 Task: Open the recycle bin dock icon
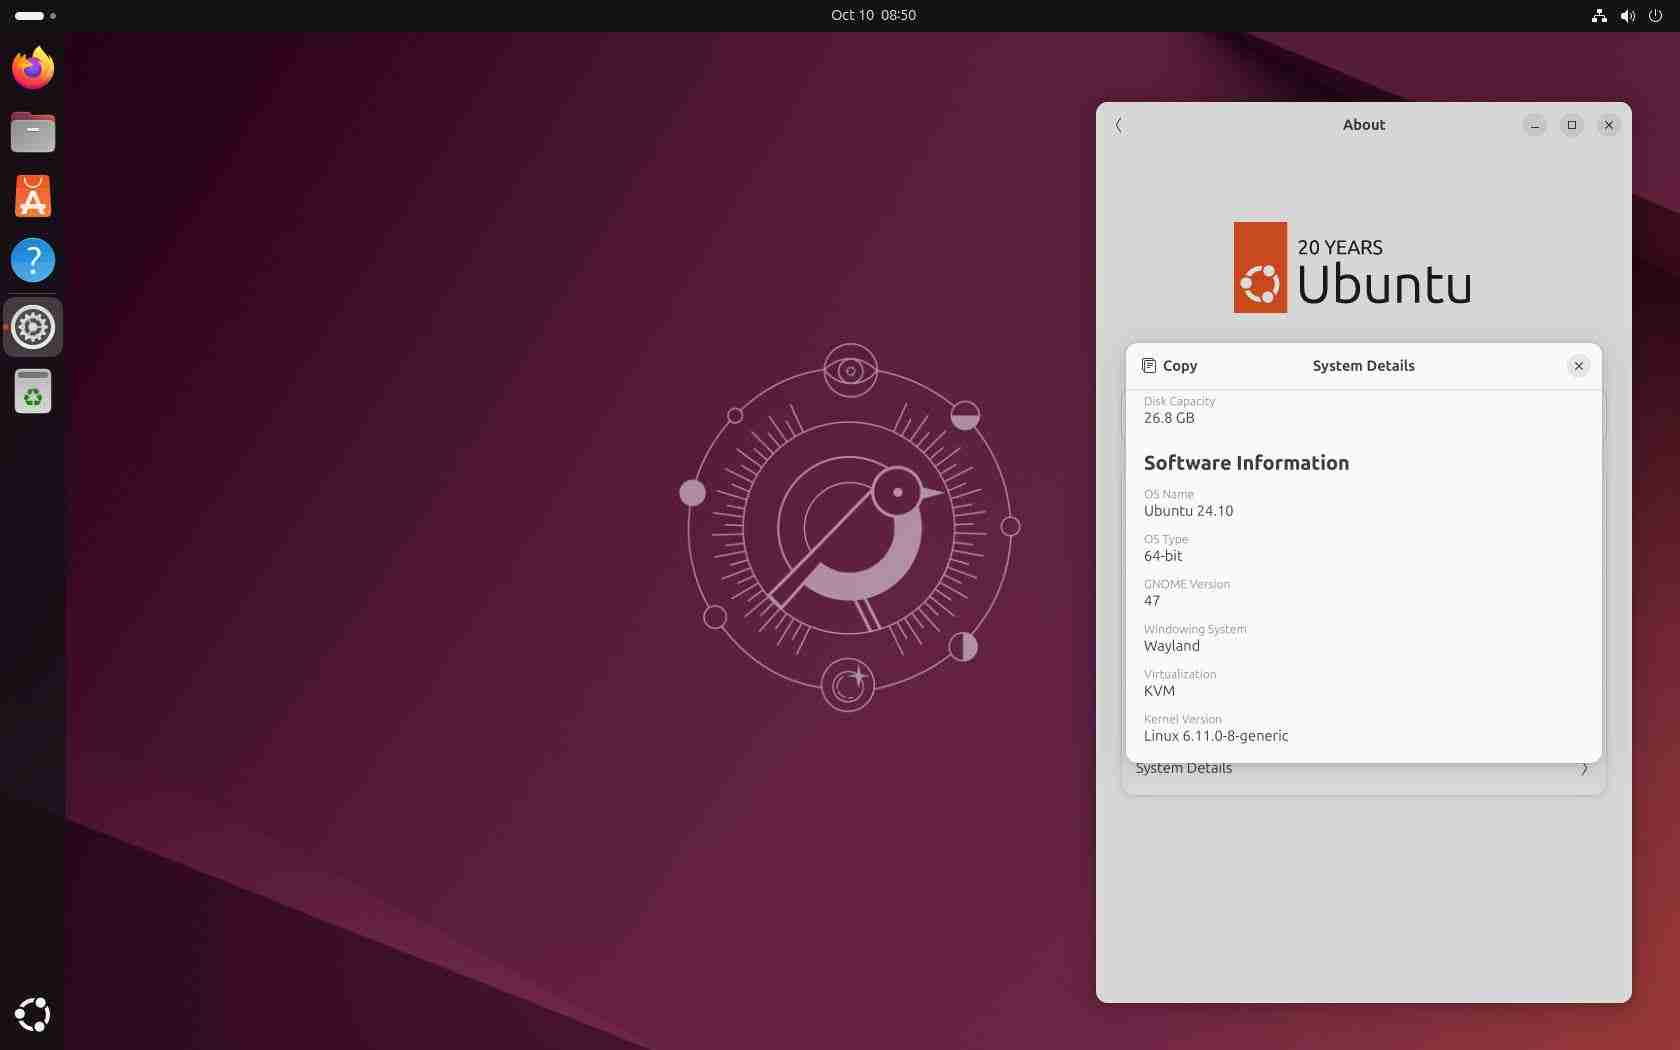pos(32,391)
